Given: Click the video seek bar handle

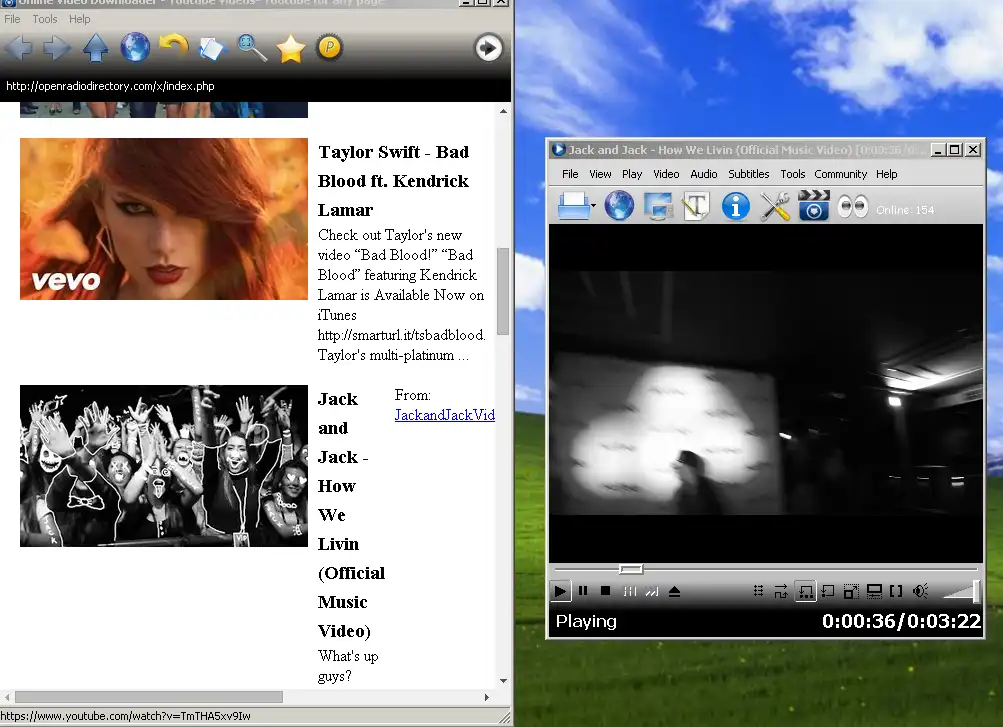Looking at the screenshot, I should [631, 568].
